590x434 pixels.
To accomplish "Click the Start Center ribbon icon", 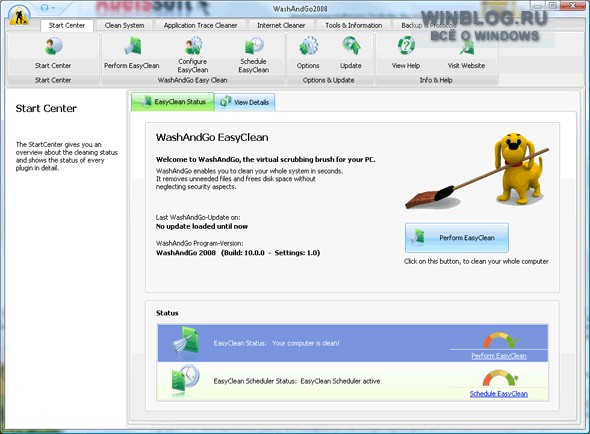I will tap(53, 46).
